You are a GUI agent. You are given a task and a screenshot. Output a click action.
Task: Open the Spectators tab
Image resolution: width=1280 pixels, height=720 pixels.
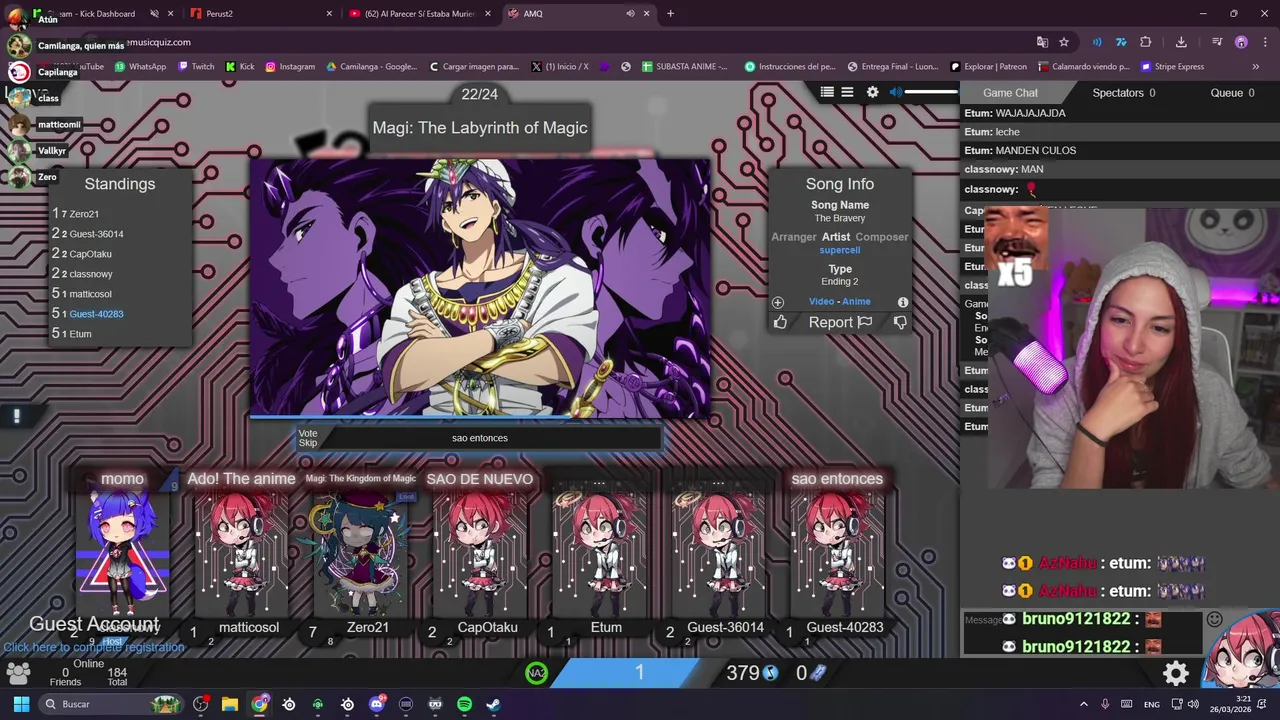point(1123,93)
